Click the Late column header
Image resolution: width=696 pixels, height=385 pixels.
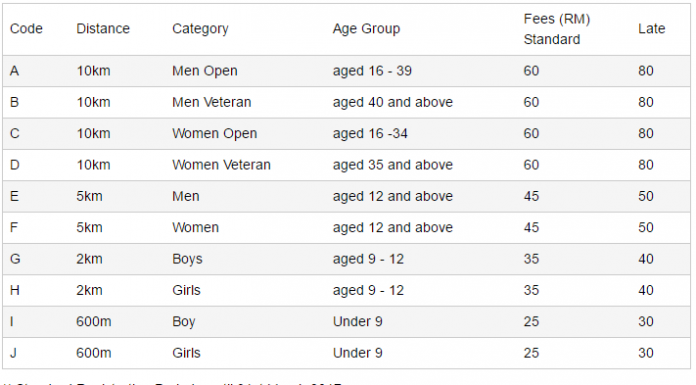652,29
